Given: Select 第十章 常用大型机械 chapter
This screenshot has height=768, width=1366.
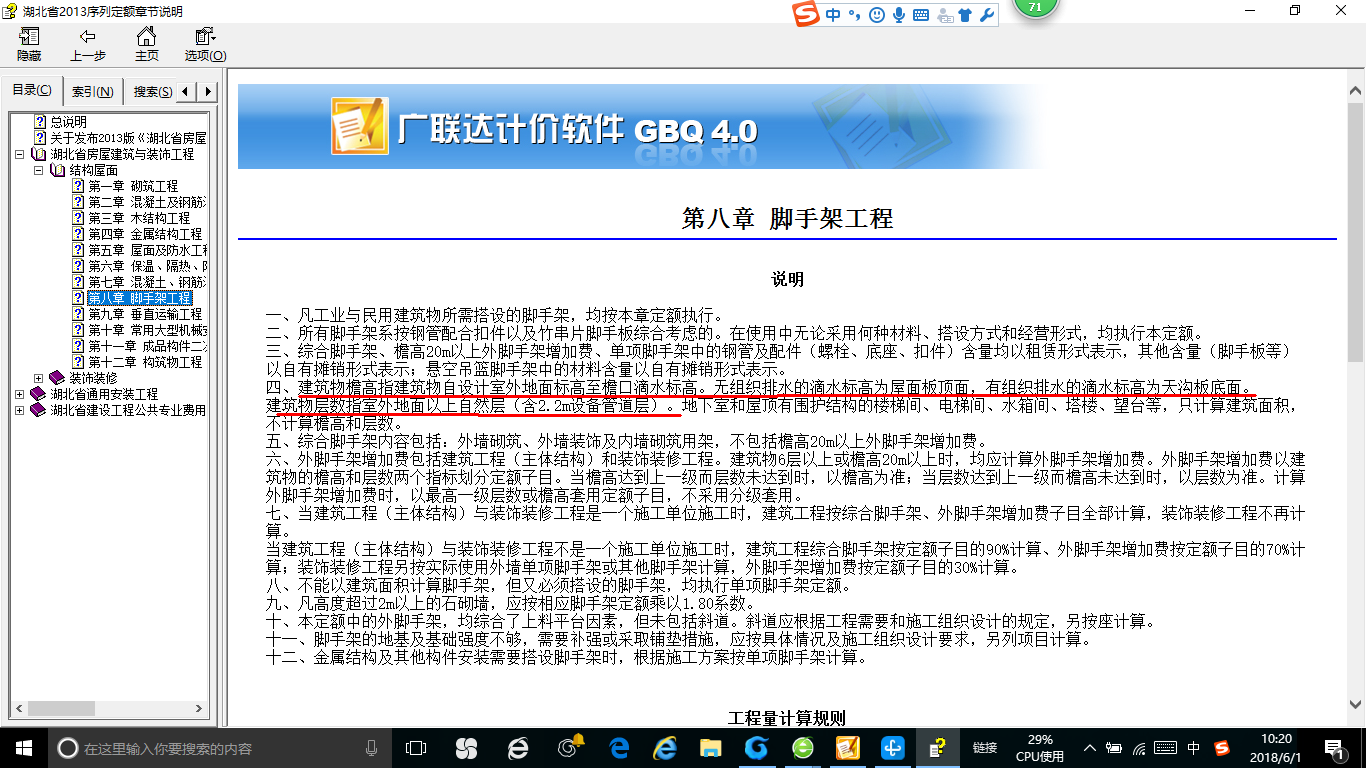Looking at the screenshot, I should tap(147, 330).
